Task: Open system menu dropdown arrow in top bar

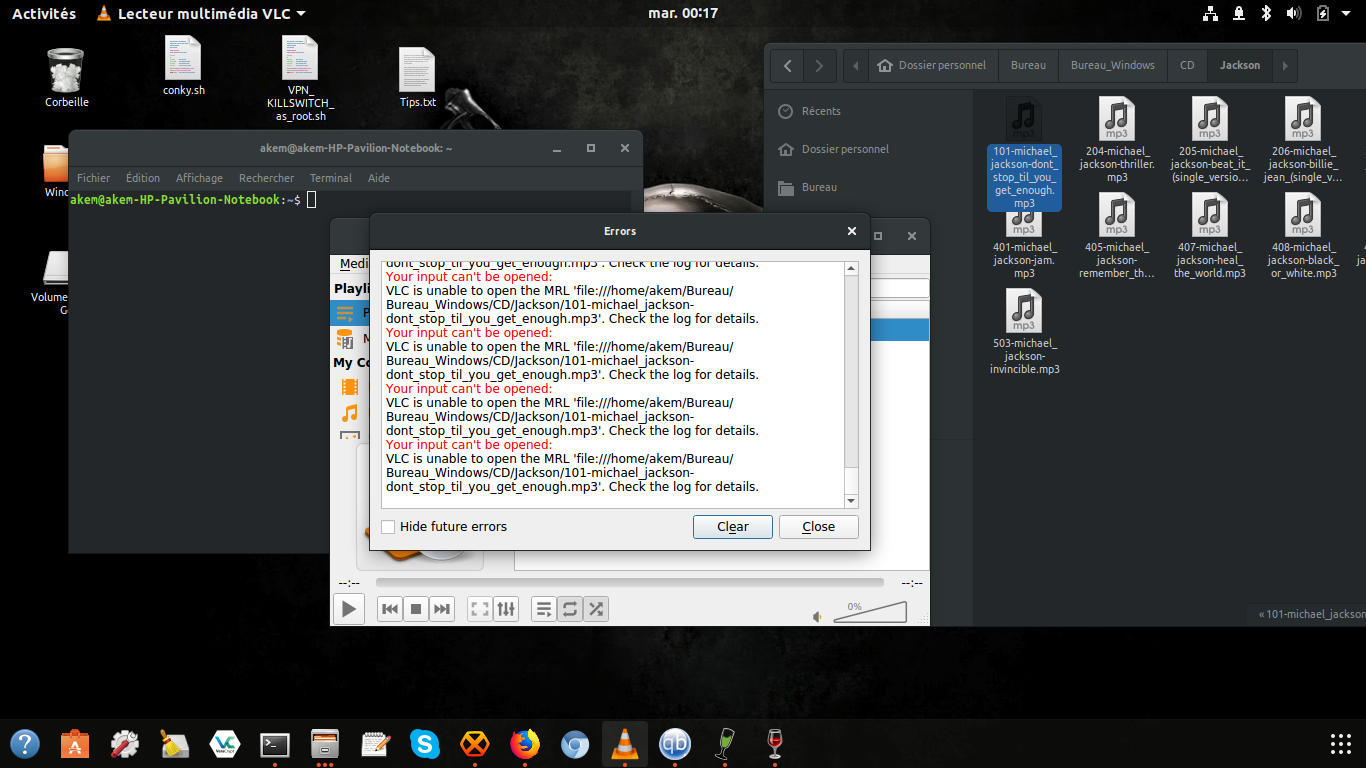Action: pyautogui.click(x=1348, y=13)
